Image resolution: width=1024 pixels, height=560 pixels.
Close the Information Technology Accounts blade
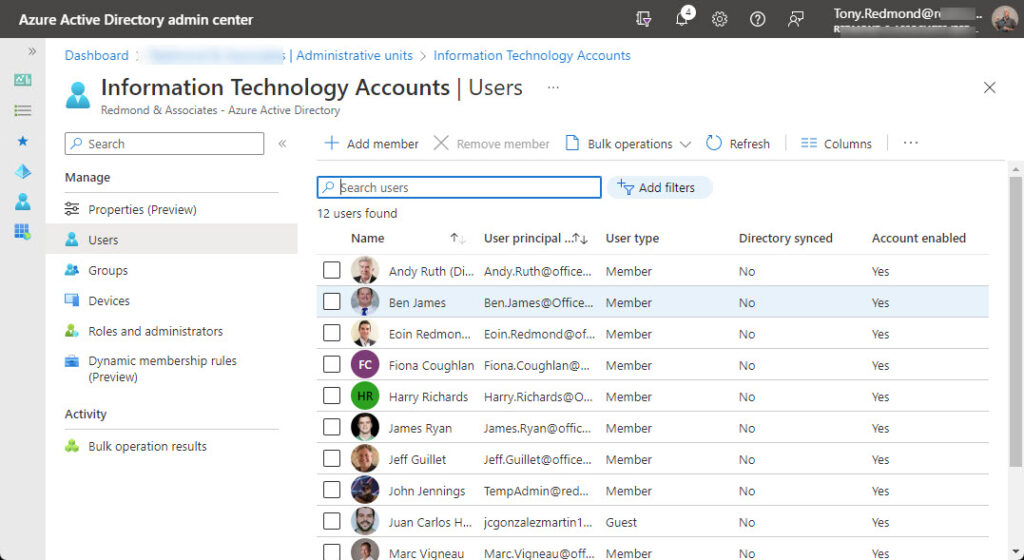[989, 87]
